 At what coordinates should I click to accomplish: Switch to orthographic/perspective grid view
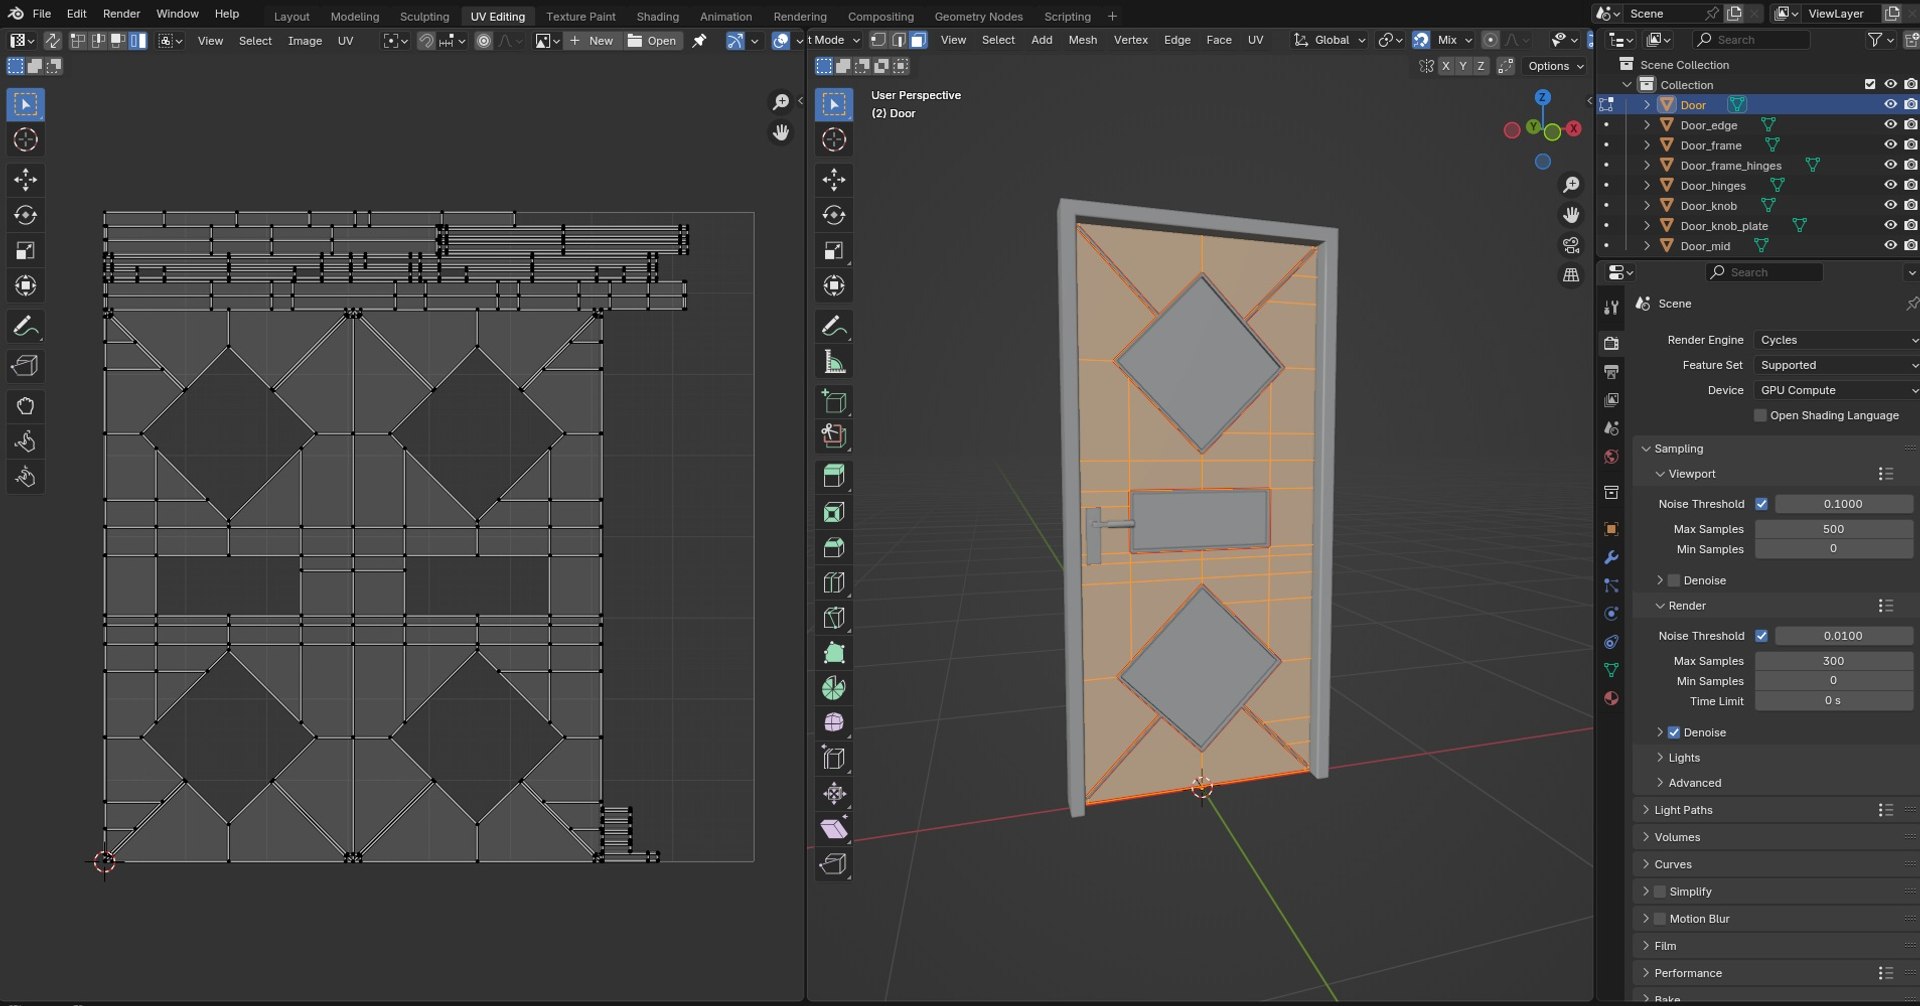[1571, 274]
